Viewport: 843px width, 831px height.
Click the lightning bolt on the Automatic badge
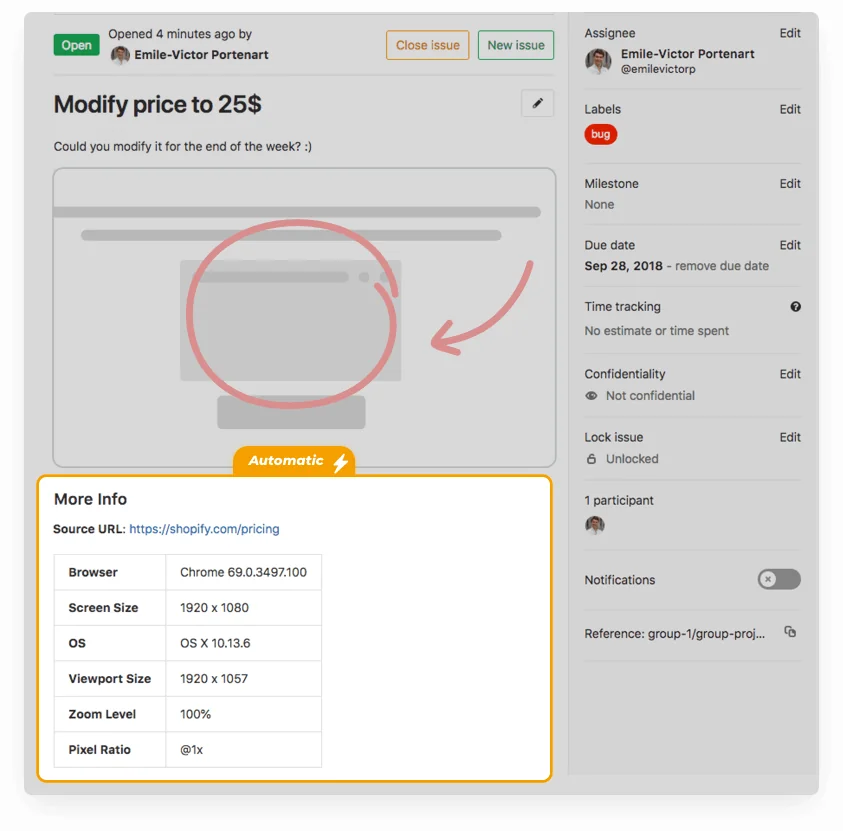[340, 461]
